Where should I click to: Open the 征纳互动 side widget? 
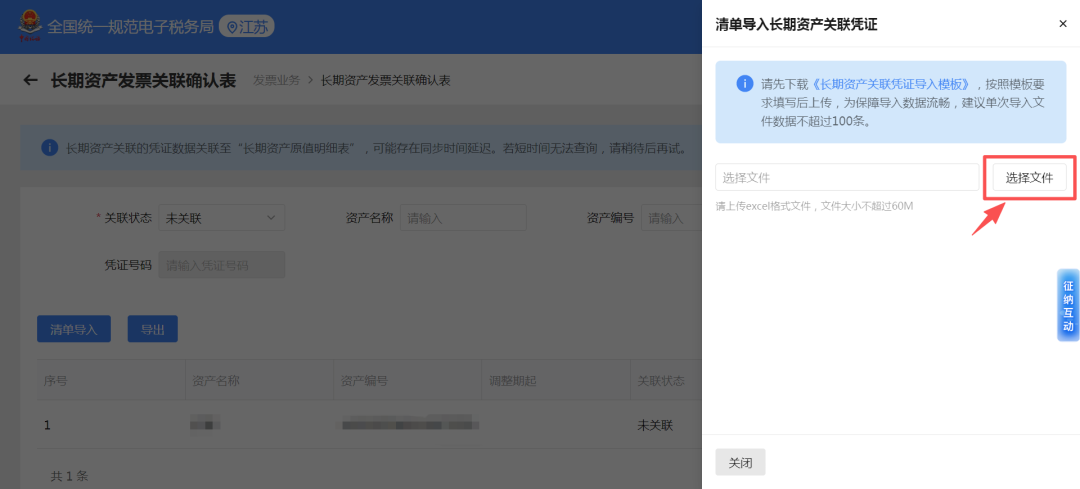[1068, 305]
